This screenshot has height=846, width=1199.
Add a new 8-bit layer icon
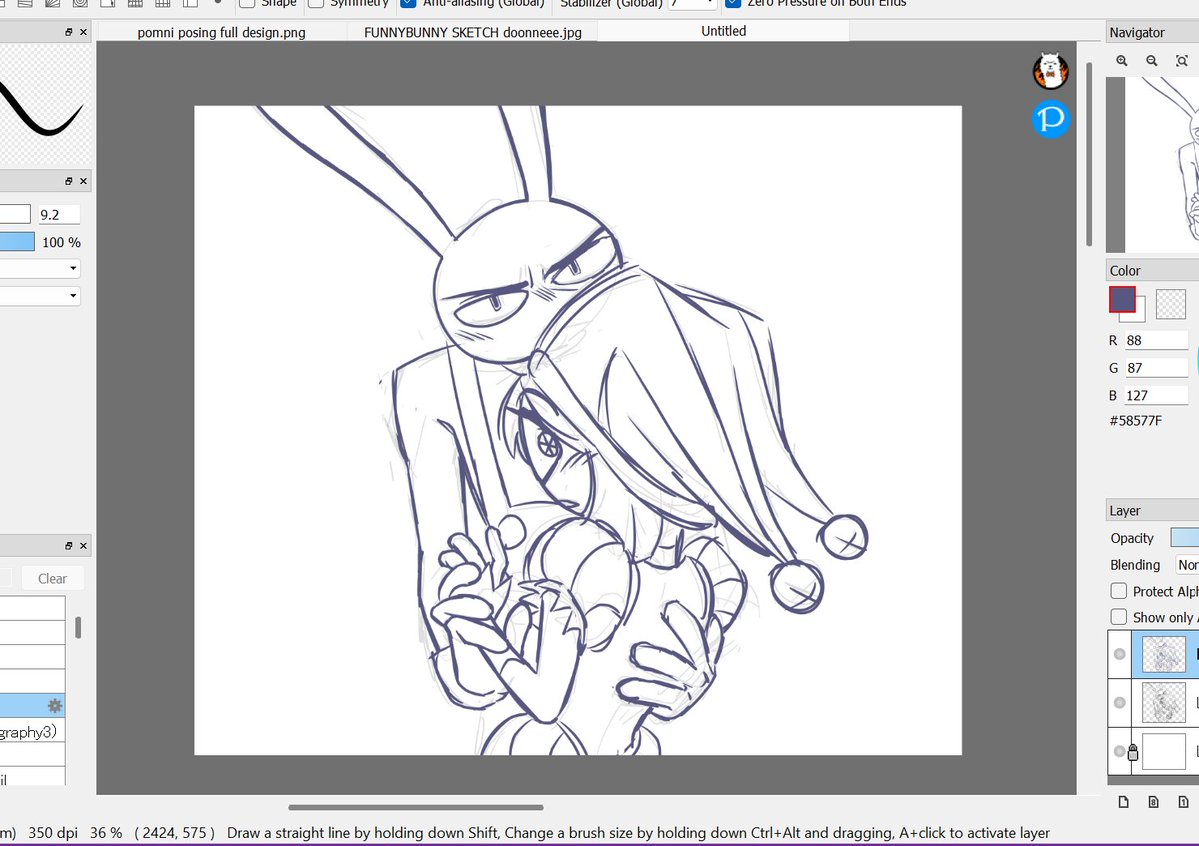(x=1153, y=802)
